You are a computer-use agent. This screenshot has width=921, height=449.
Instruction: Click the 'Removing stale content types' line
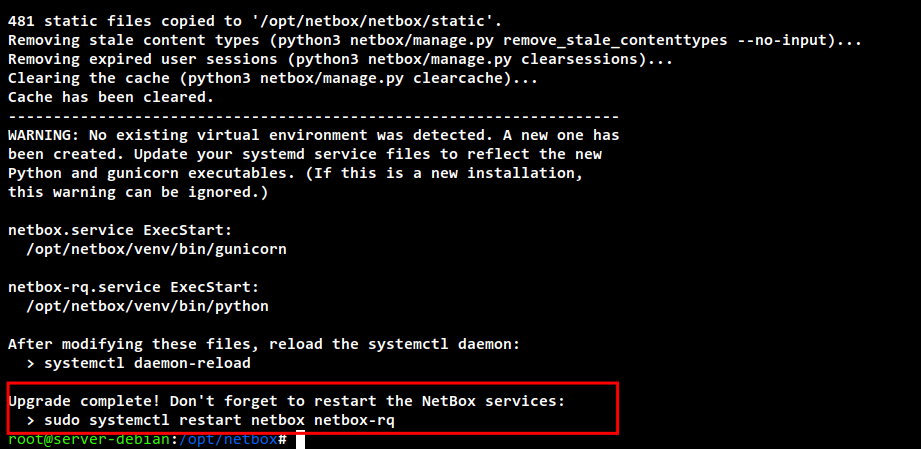[435, 41]
